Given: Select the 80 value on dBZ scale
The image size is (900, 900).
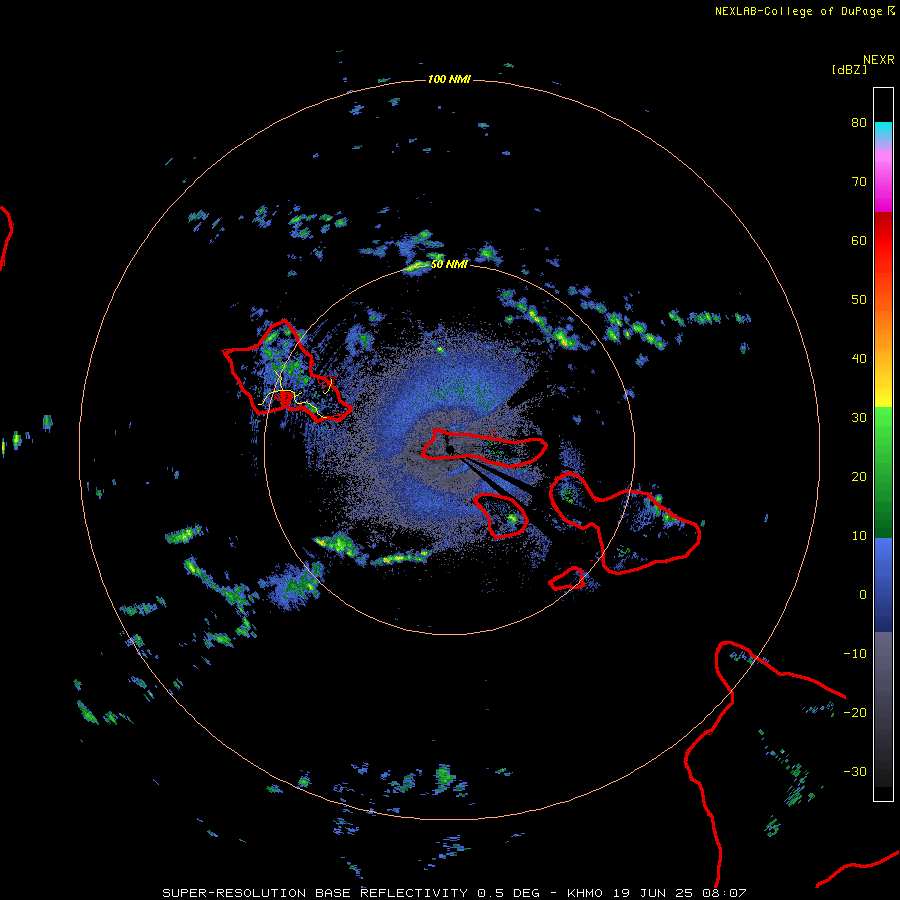Looking at the screenshot, I should point(859,122).
